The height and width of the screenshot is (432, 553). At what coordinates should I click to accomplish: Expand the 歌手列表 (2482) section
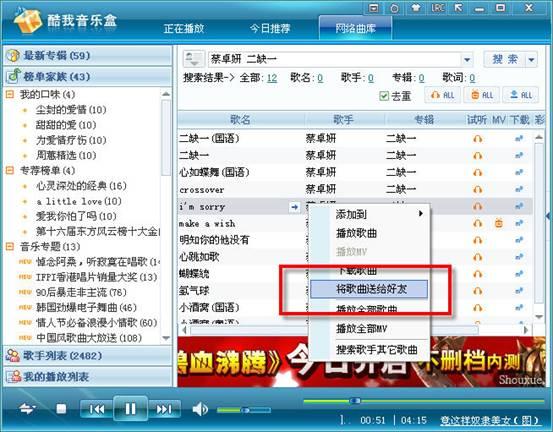click(x=87, y=355)
